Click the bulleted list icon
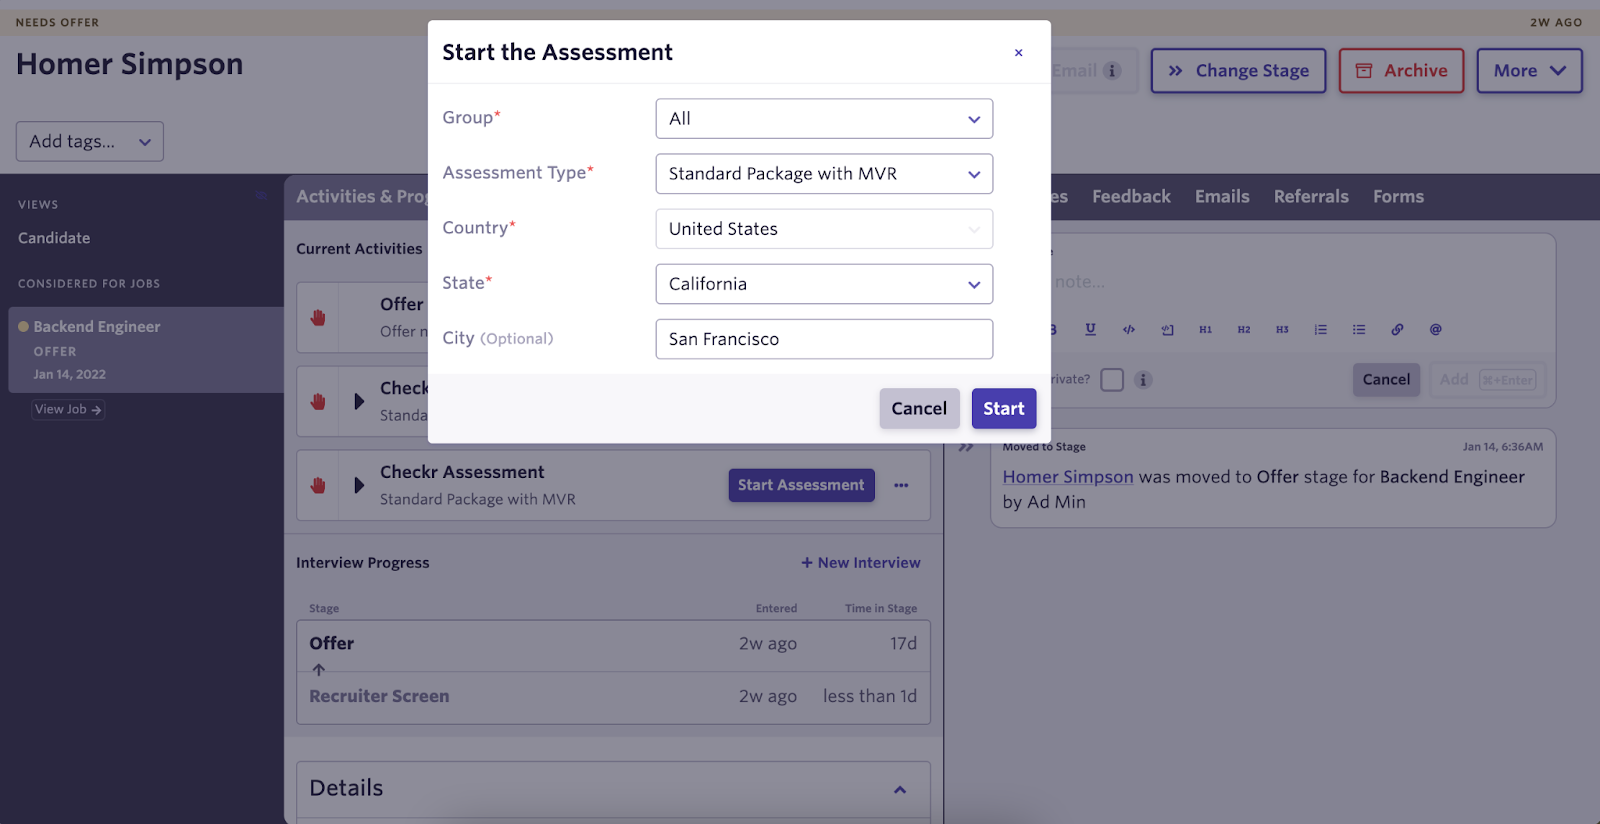Image resolution: width=1600 pixels, height=824 pixels. pos(1359,329)
